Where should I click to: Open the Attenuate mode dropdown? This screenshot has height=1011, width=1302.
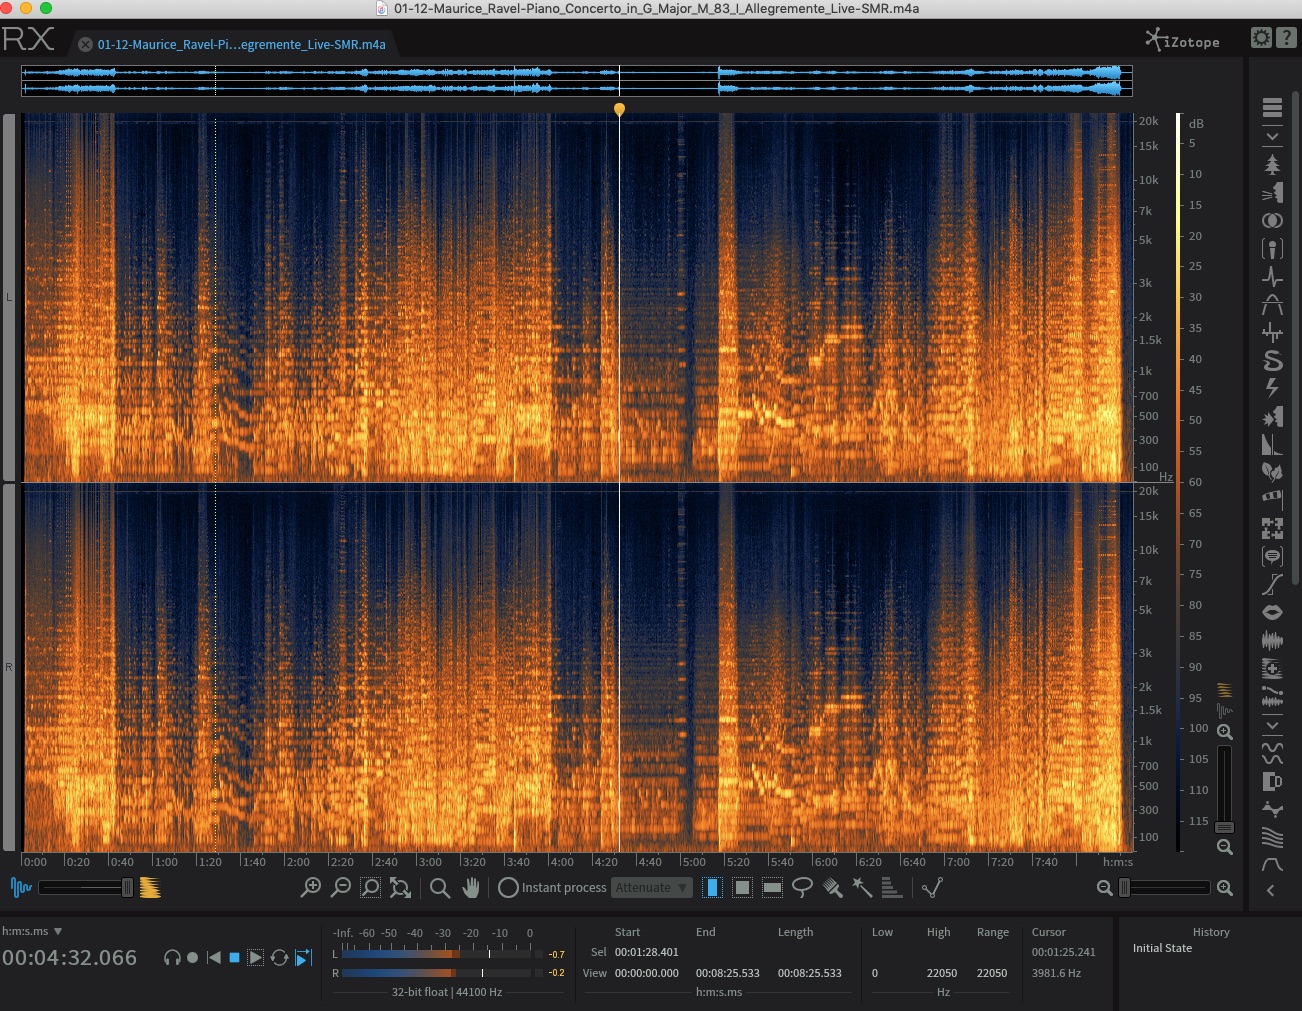click(x=652, y=888)
